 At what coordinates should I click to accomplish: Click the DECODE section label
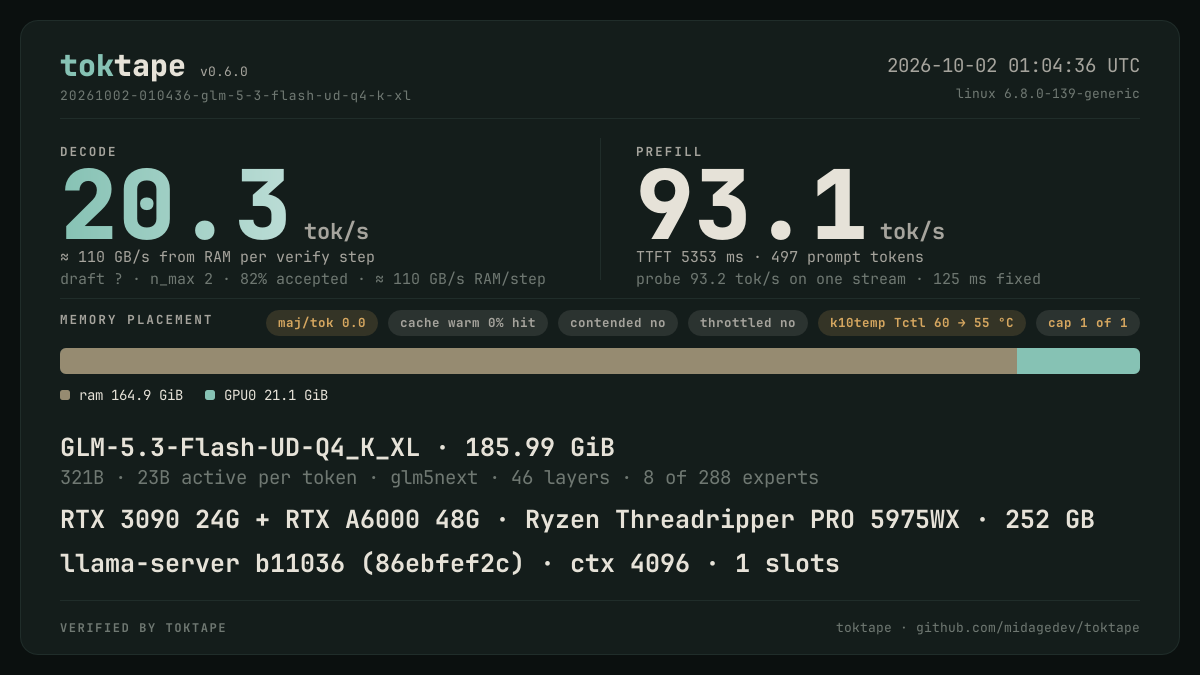89,152
